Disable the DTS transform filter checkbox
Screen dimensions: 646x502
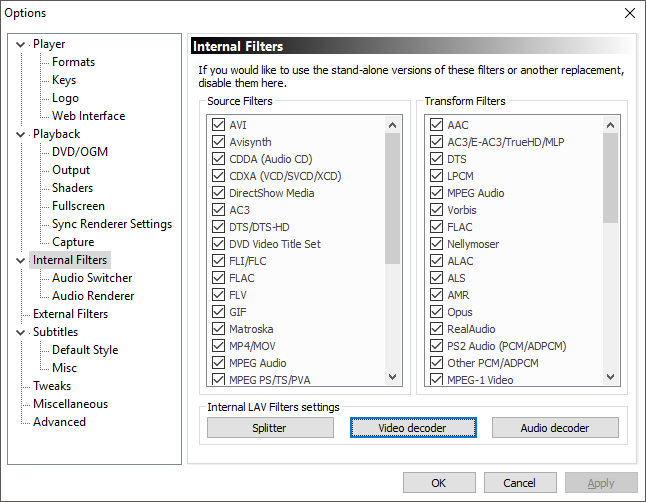[x=436, y=158]
